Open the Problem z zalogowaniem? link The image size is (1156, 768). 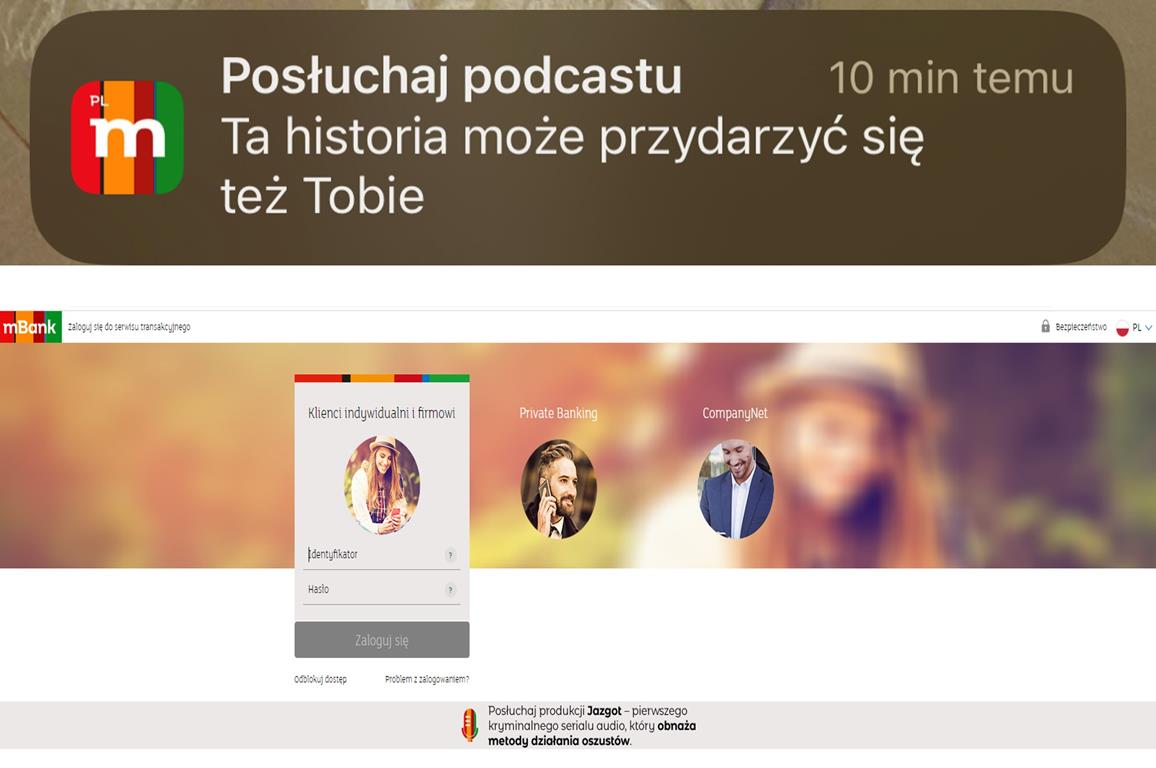427,680
